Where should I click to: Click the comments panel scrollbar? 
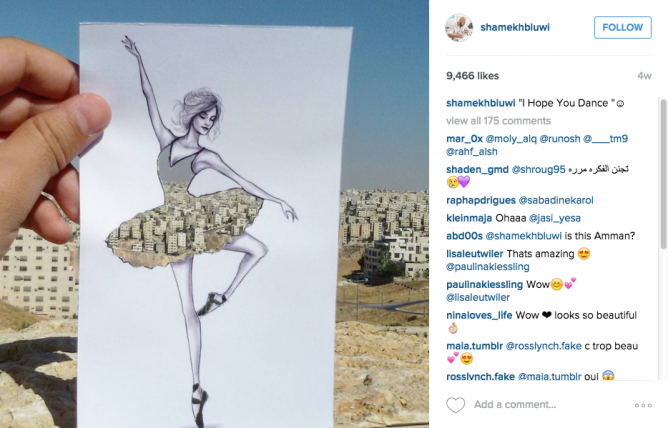pyautogui.click(x=663, y=174)
